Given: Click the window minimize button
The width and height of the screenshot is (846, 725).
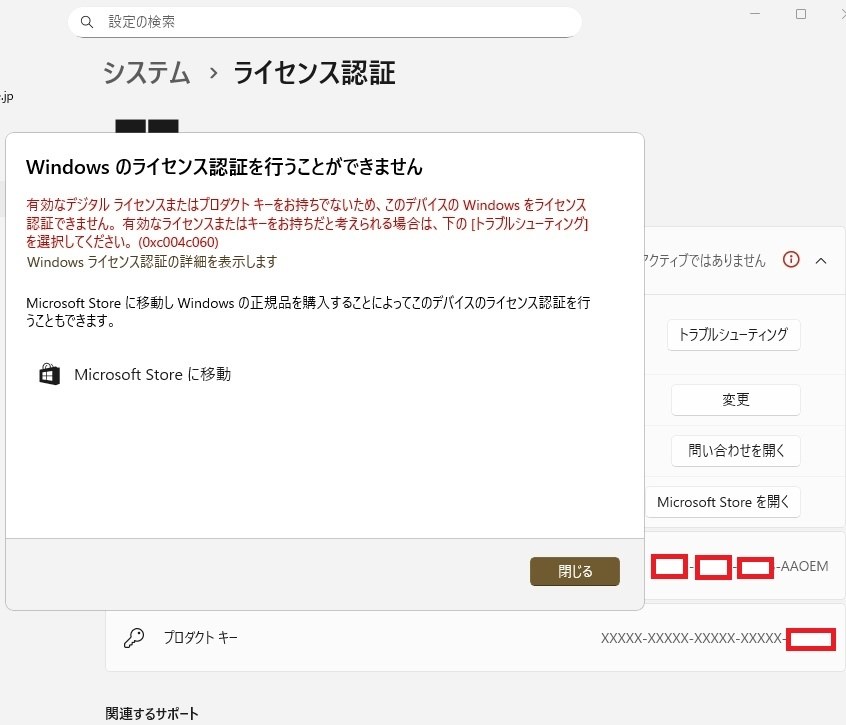Looking at the screenshot, I should (x=755, y=14).
